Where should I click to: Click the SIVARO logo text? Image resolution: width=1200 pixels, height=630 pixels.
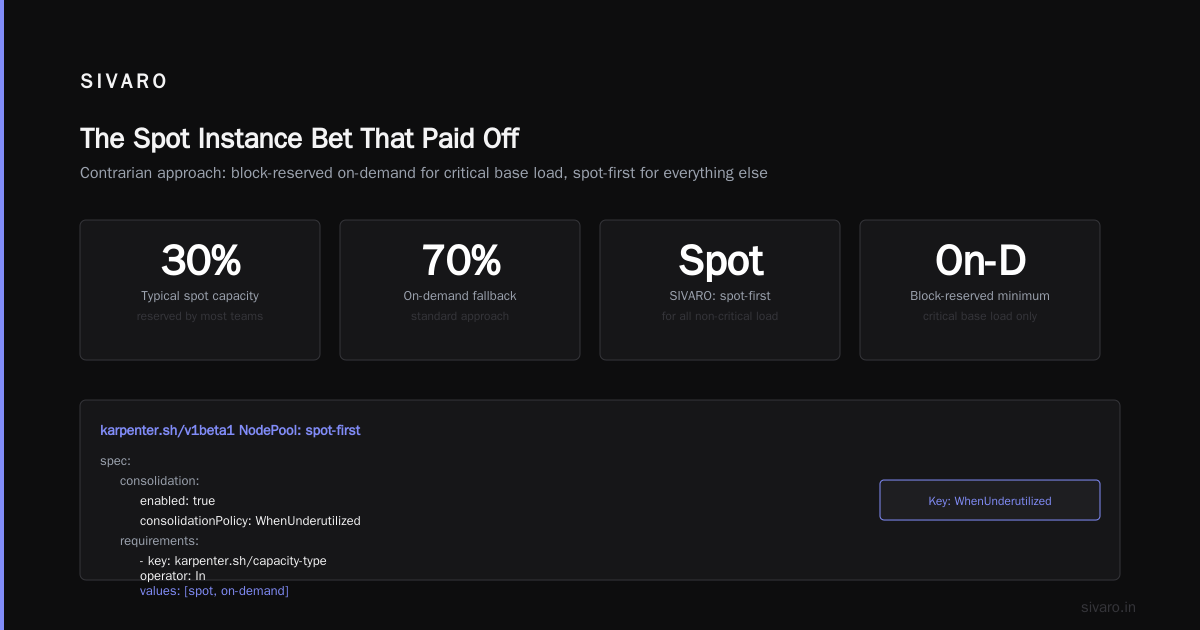[124, 82]
